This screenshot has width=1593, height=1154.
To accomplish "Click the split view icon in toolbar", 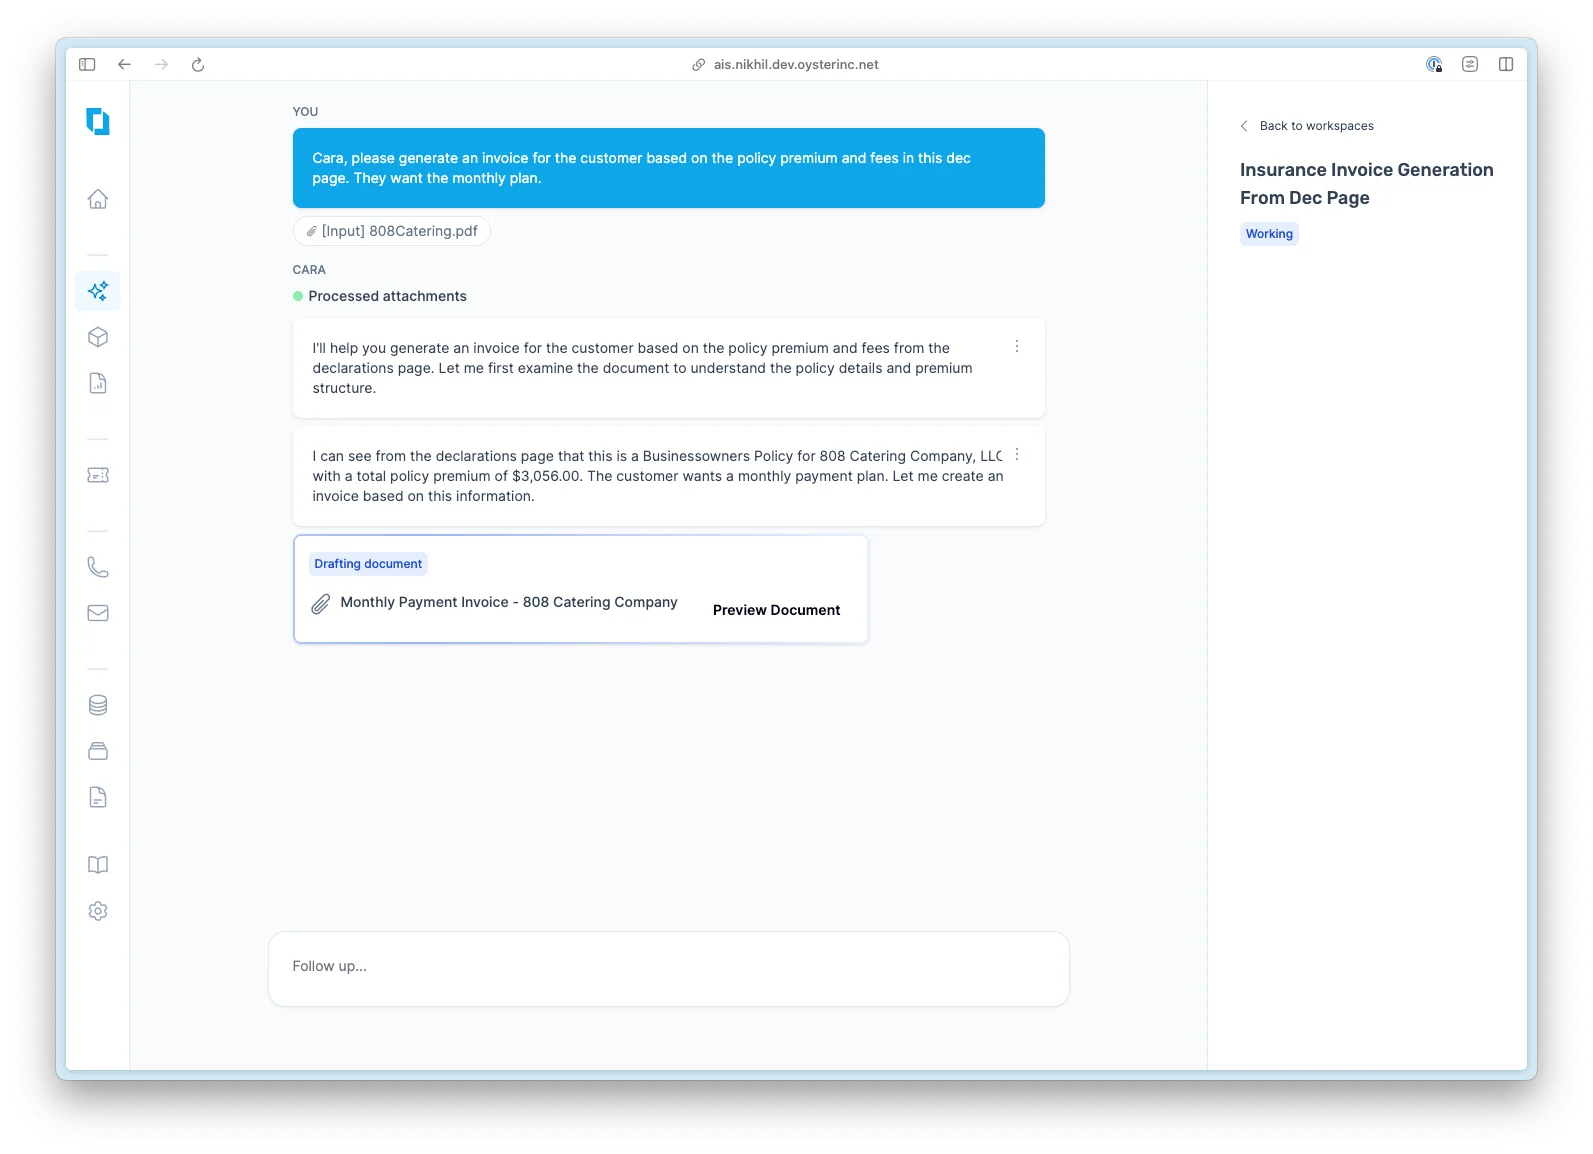I will pyautogui.click(x=1506, y=64).
